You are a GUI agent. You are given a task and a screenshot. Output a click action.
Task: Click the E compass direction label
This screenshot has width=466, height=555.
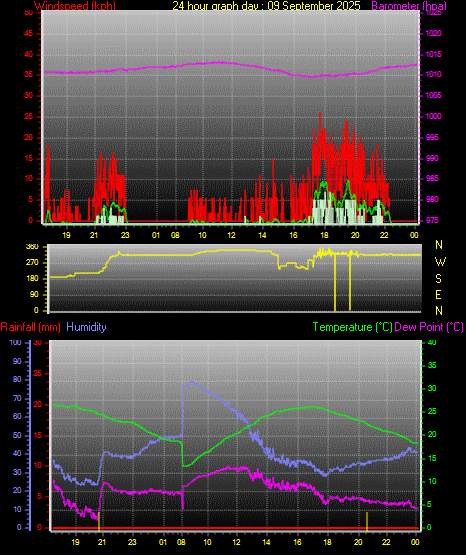pyautogui.click(x=439, y=294)
